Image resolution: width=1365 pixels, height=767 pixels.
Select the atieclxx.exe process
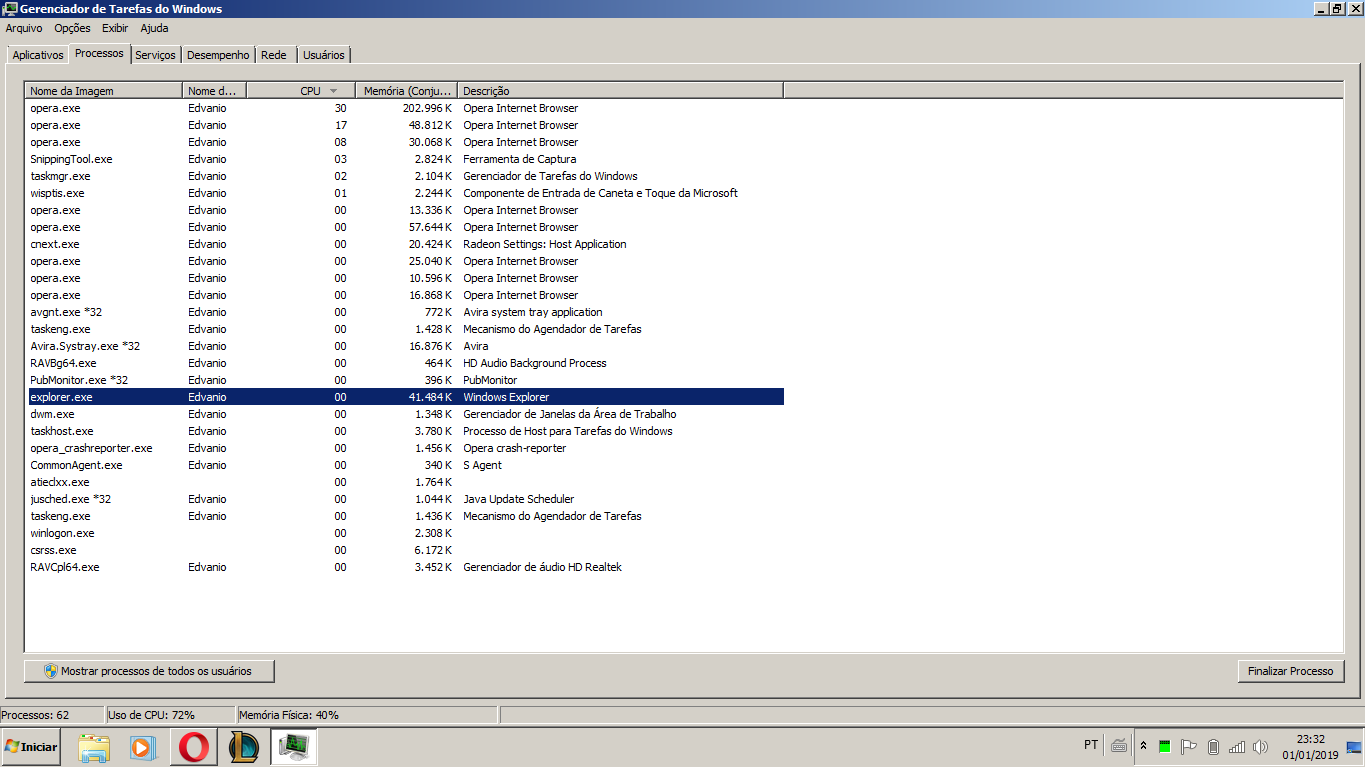tap(404, 482)
